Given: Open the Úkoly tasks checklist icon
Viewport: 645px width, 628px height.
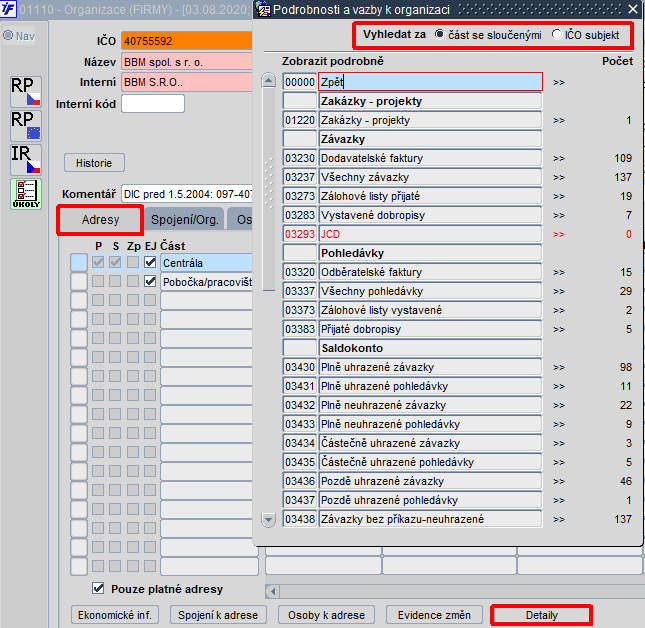Looking at the screenshot, I should pos(26,194).
